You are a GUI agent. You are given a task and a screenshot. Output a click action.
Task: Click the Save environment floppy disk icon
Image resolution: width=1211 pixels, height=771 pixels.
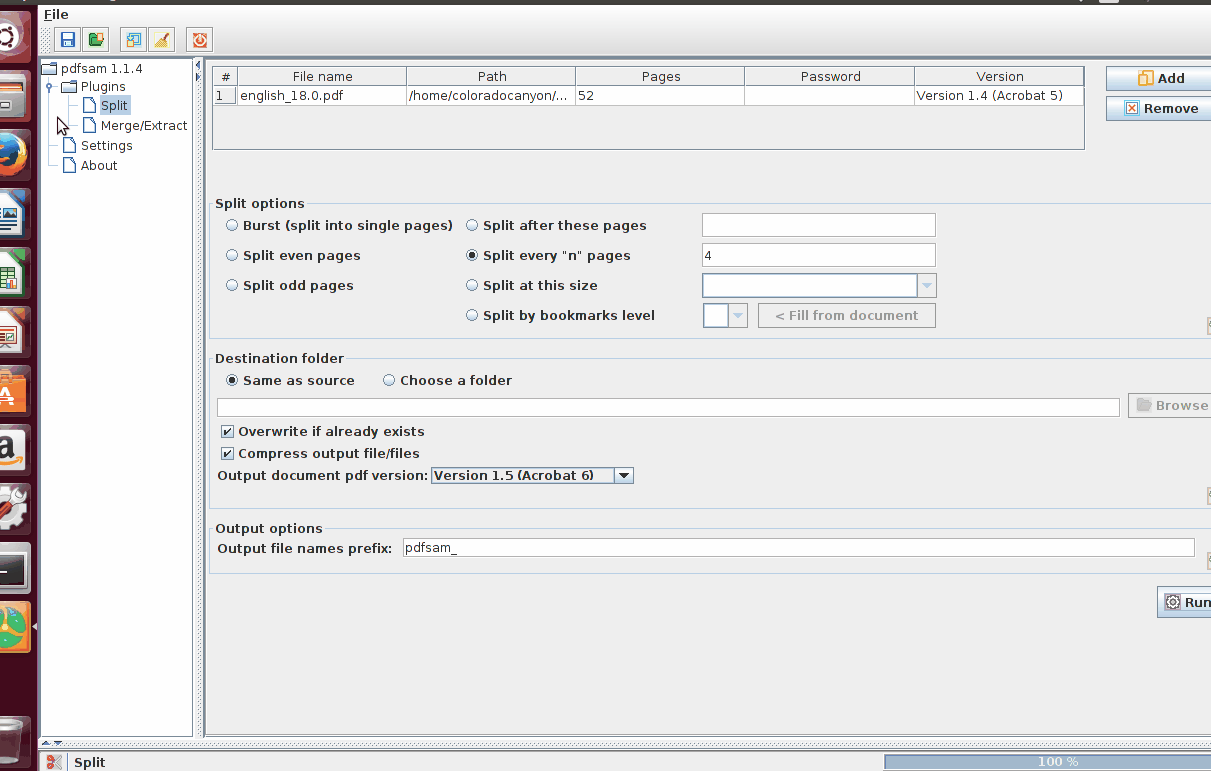68,40
